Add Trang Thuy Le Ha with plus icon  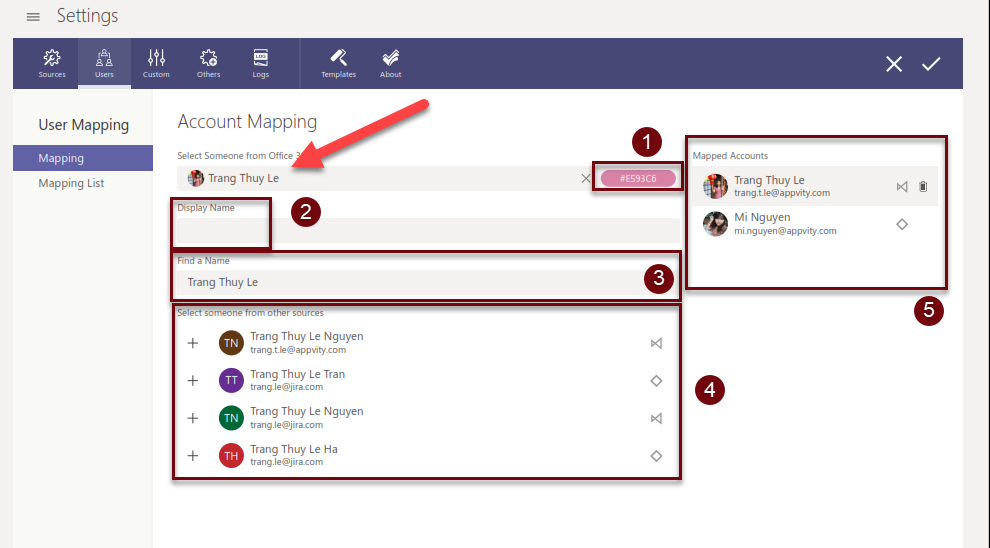coord(193,456)
